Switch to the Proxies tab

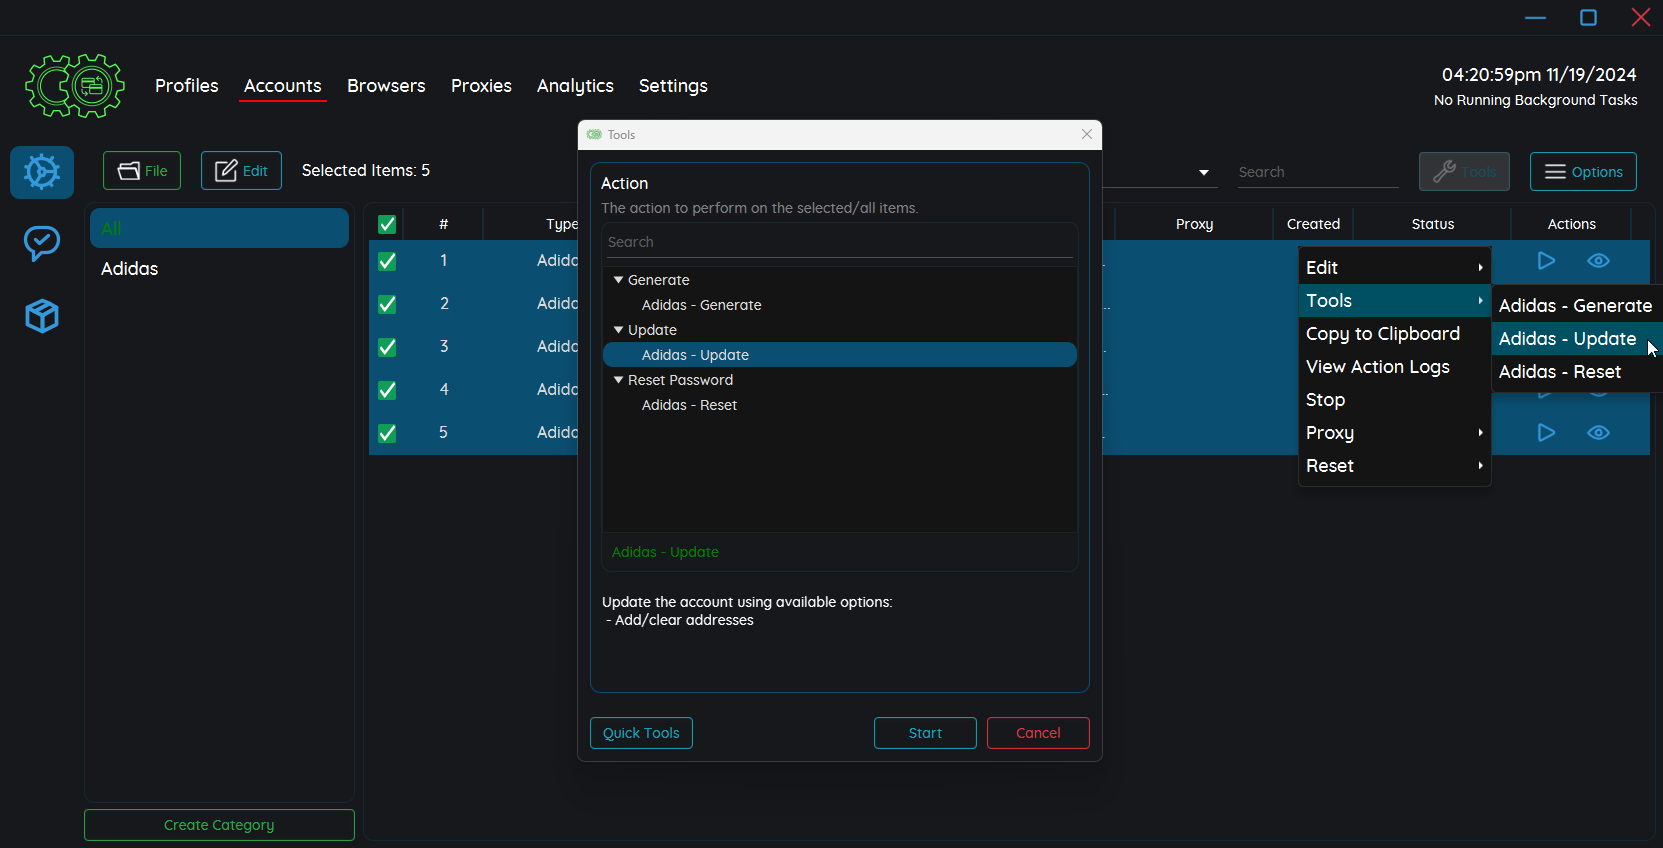point(481,86)
